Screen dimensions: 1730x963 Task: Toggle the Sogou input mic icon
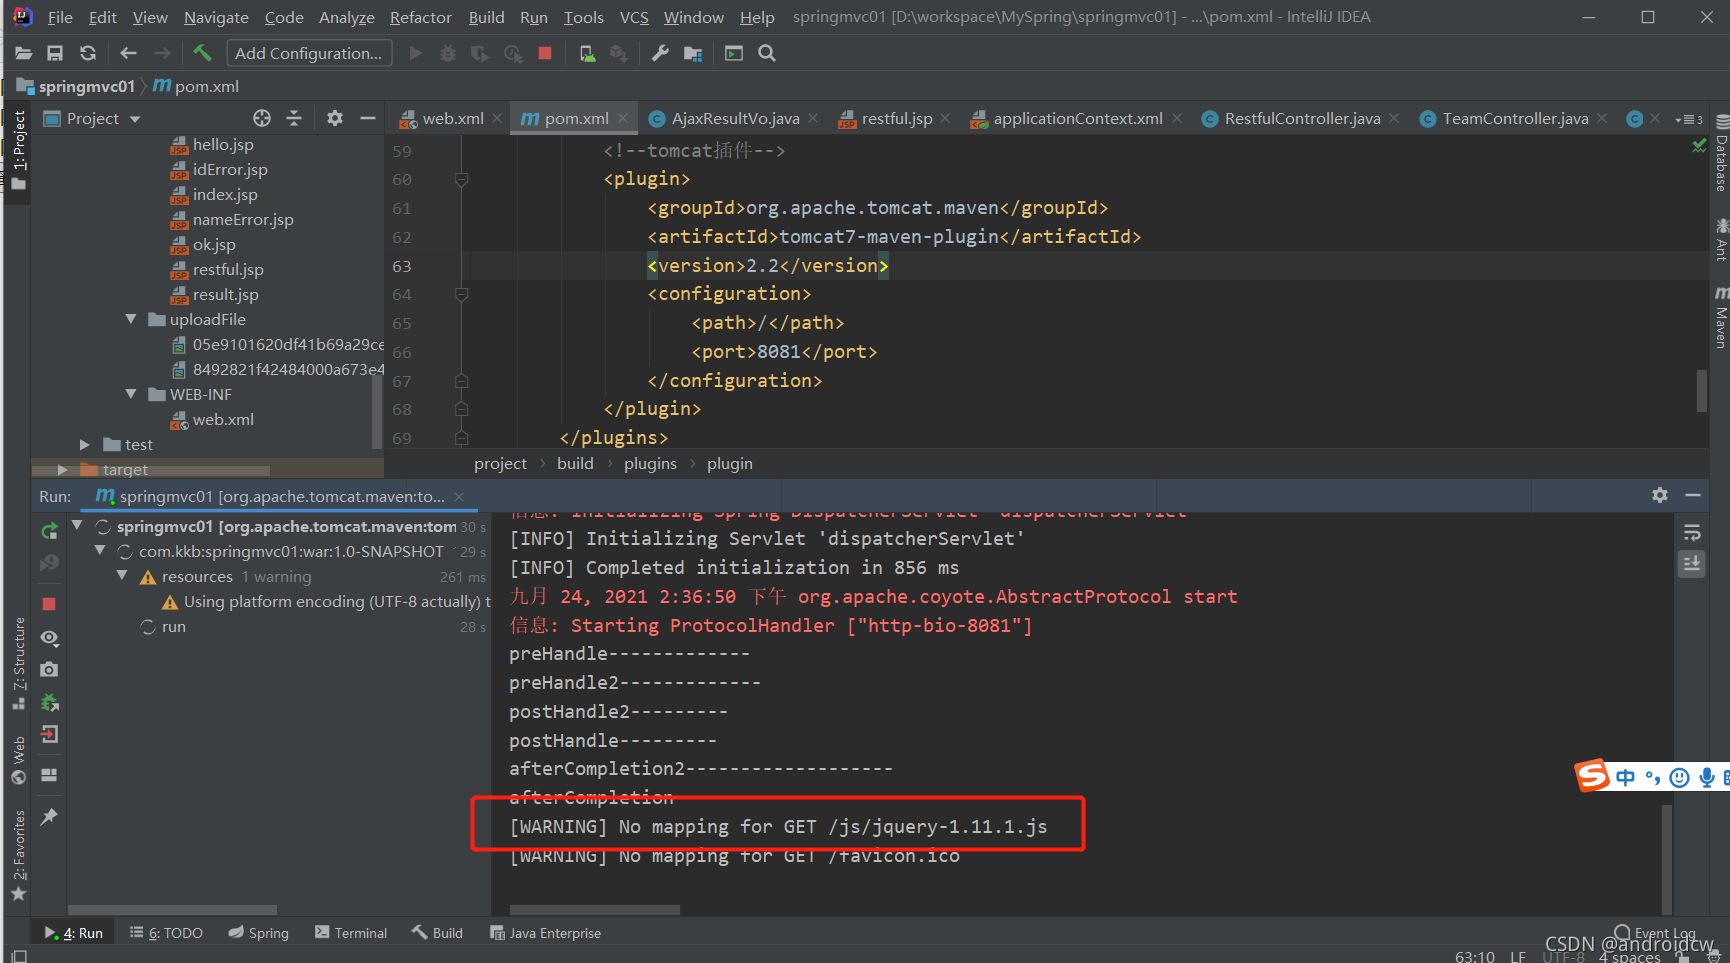(x=1707, y=777)
